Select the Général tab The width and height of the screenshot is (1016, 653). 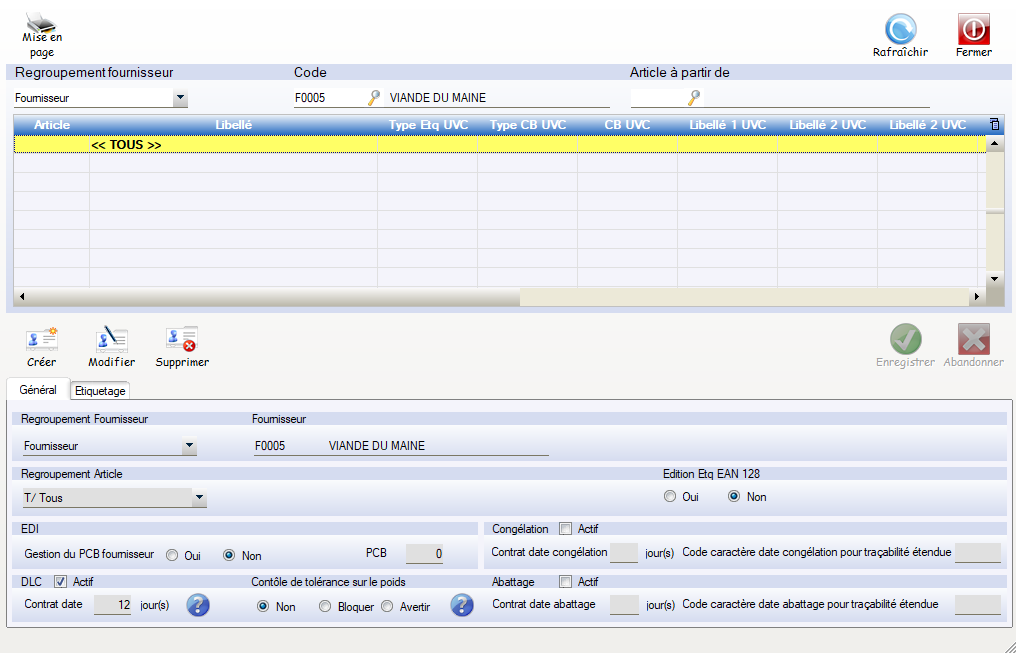tap(38, 390)
